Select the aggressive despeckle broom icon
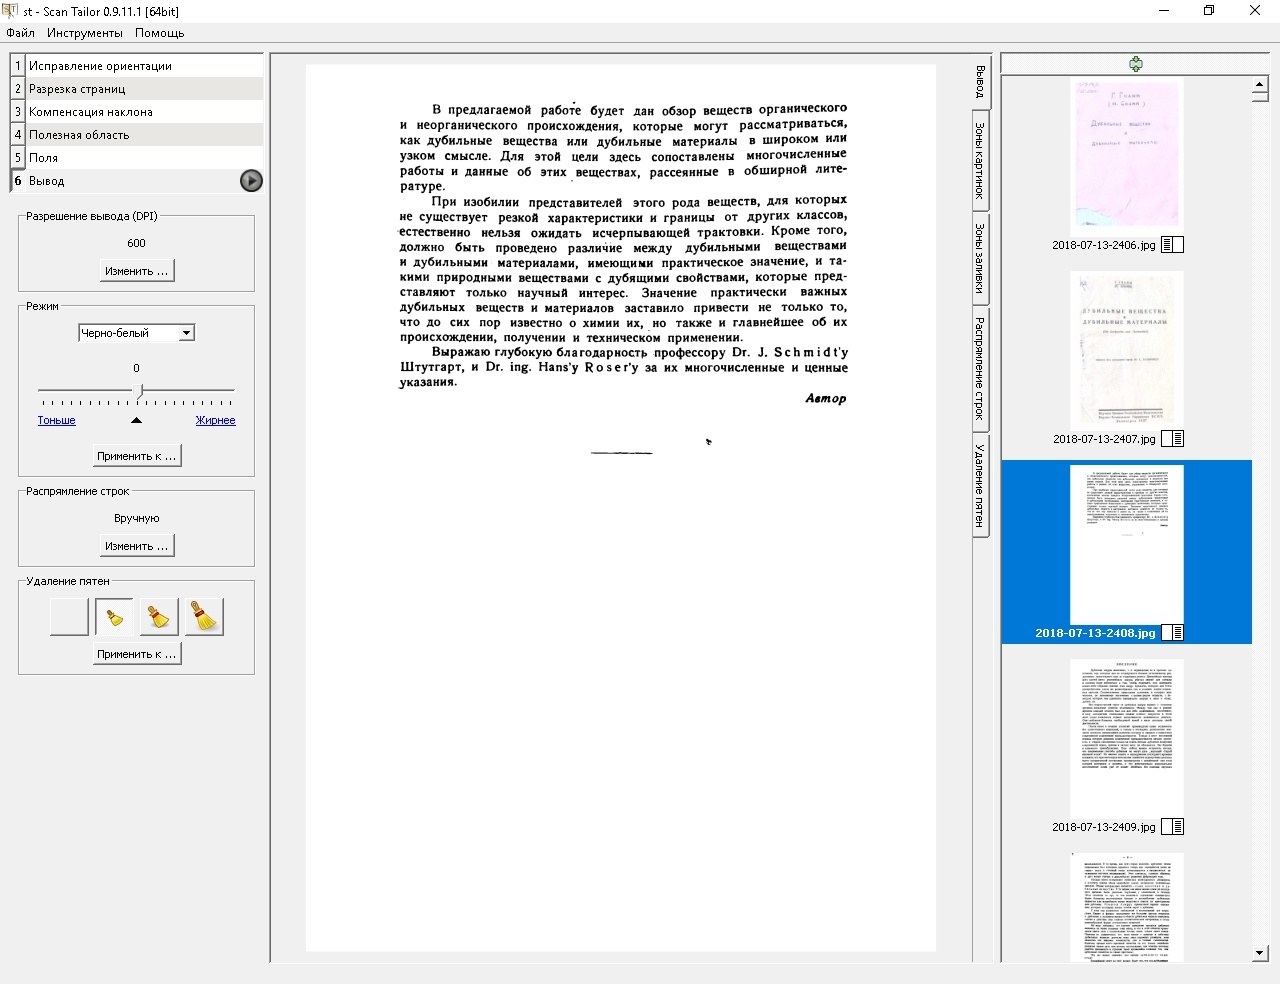 (x=204, y=617)
